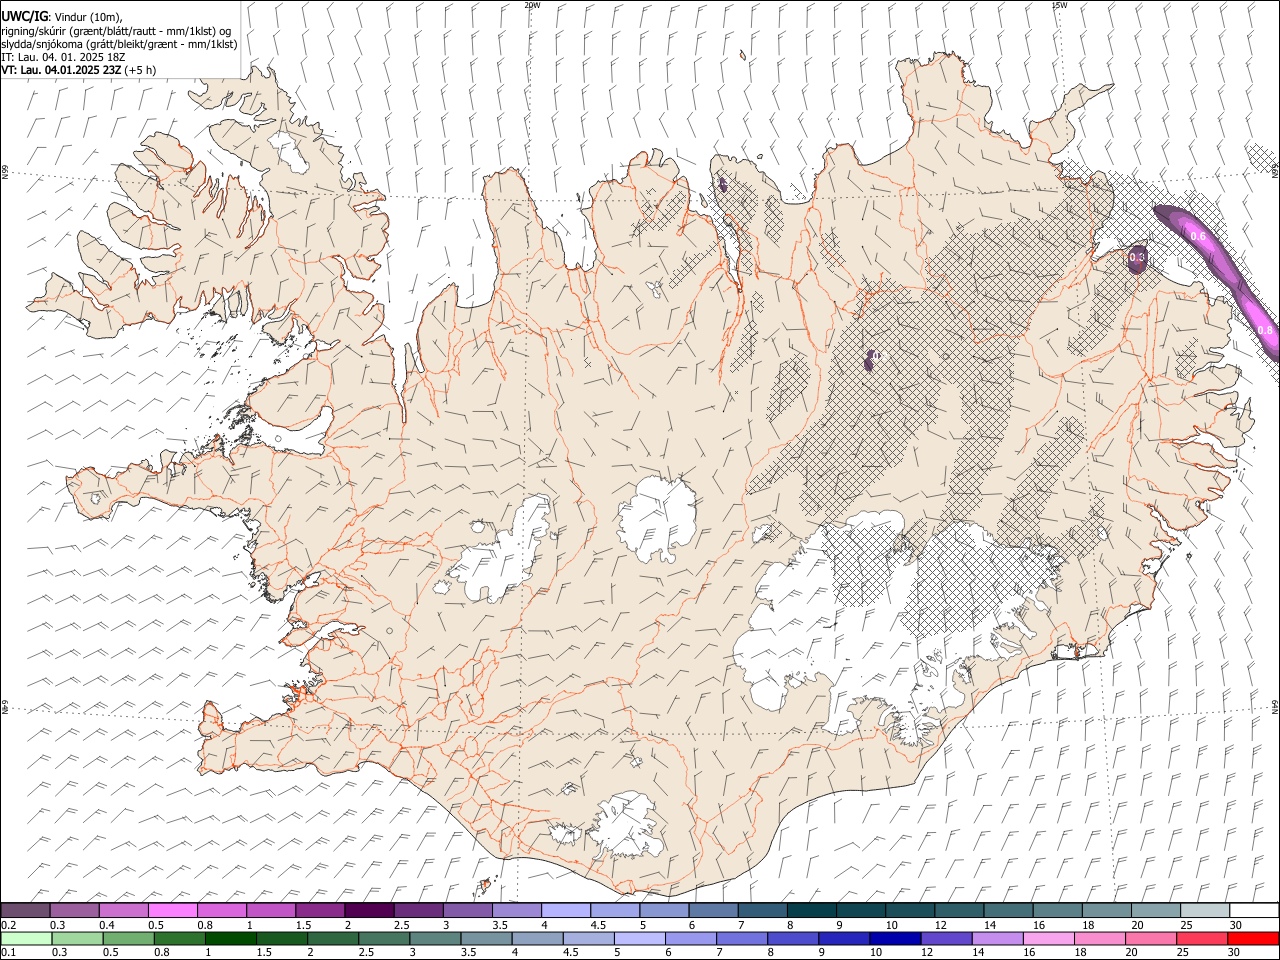1280x960 pixels.
Task: Select the dark purple top-row swatch labeled 2
Action: click(368, 910)
